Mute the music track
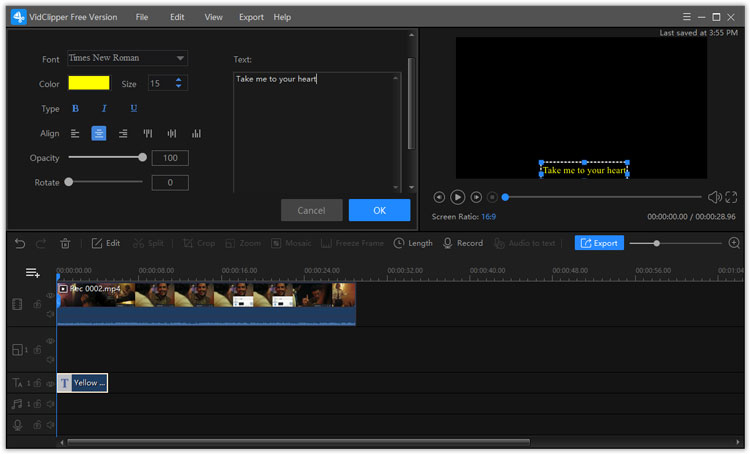Screen dimensions: 750x454 50,404
